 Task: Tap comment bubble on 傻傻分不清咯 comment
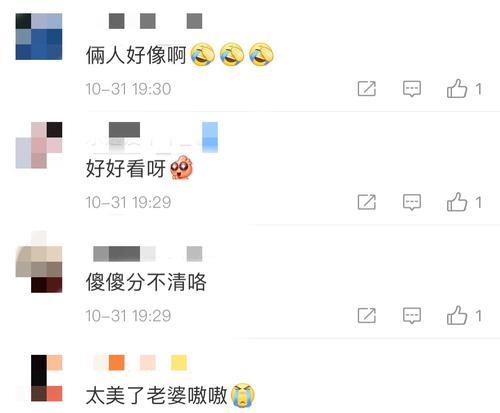click(412, 316)
